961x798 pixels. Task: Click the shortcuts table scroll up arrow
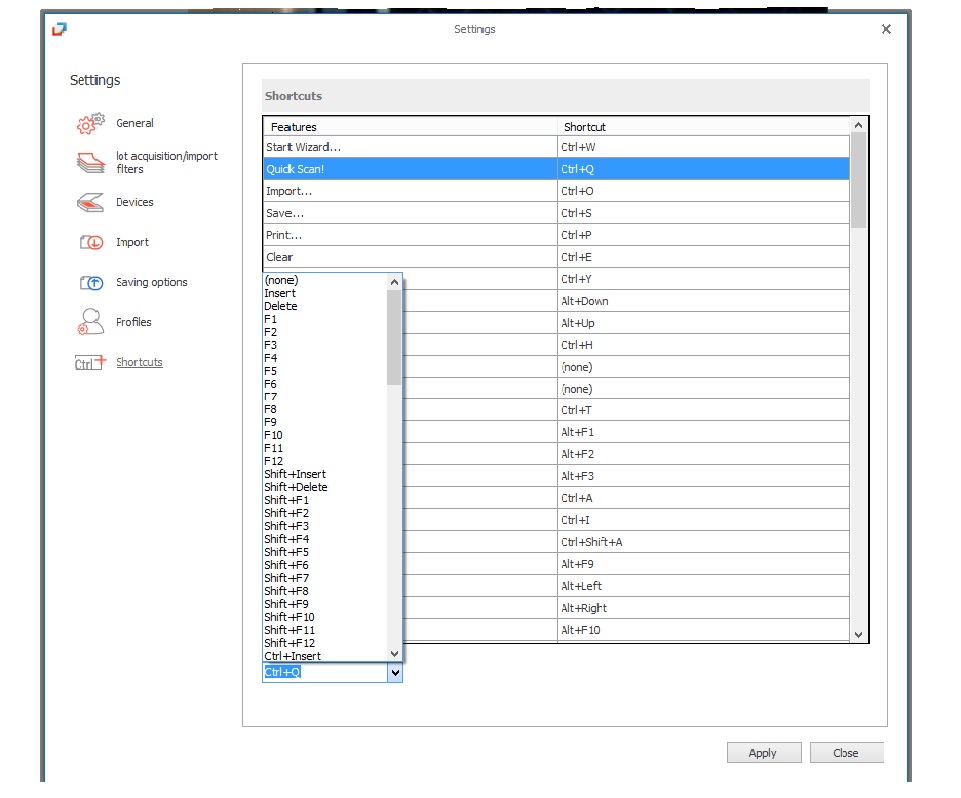coord(859,125)
